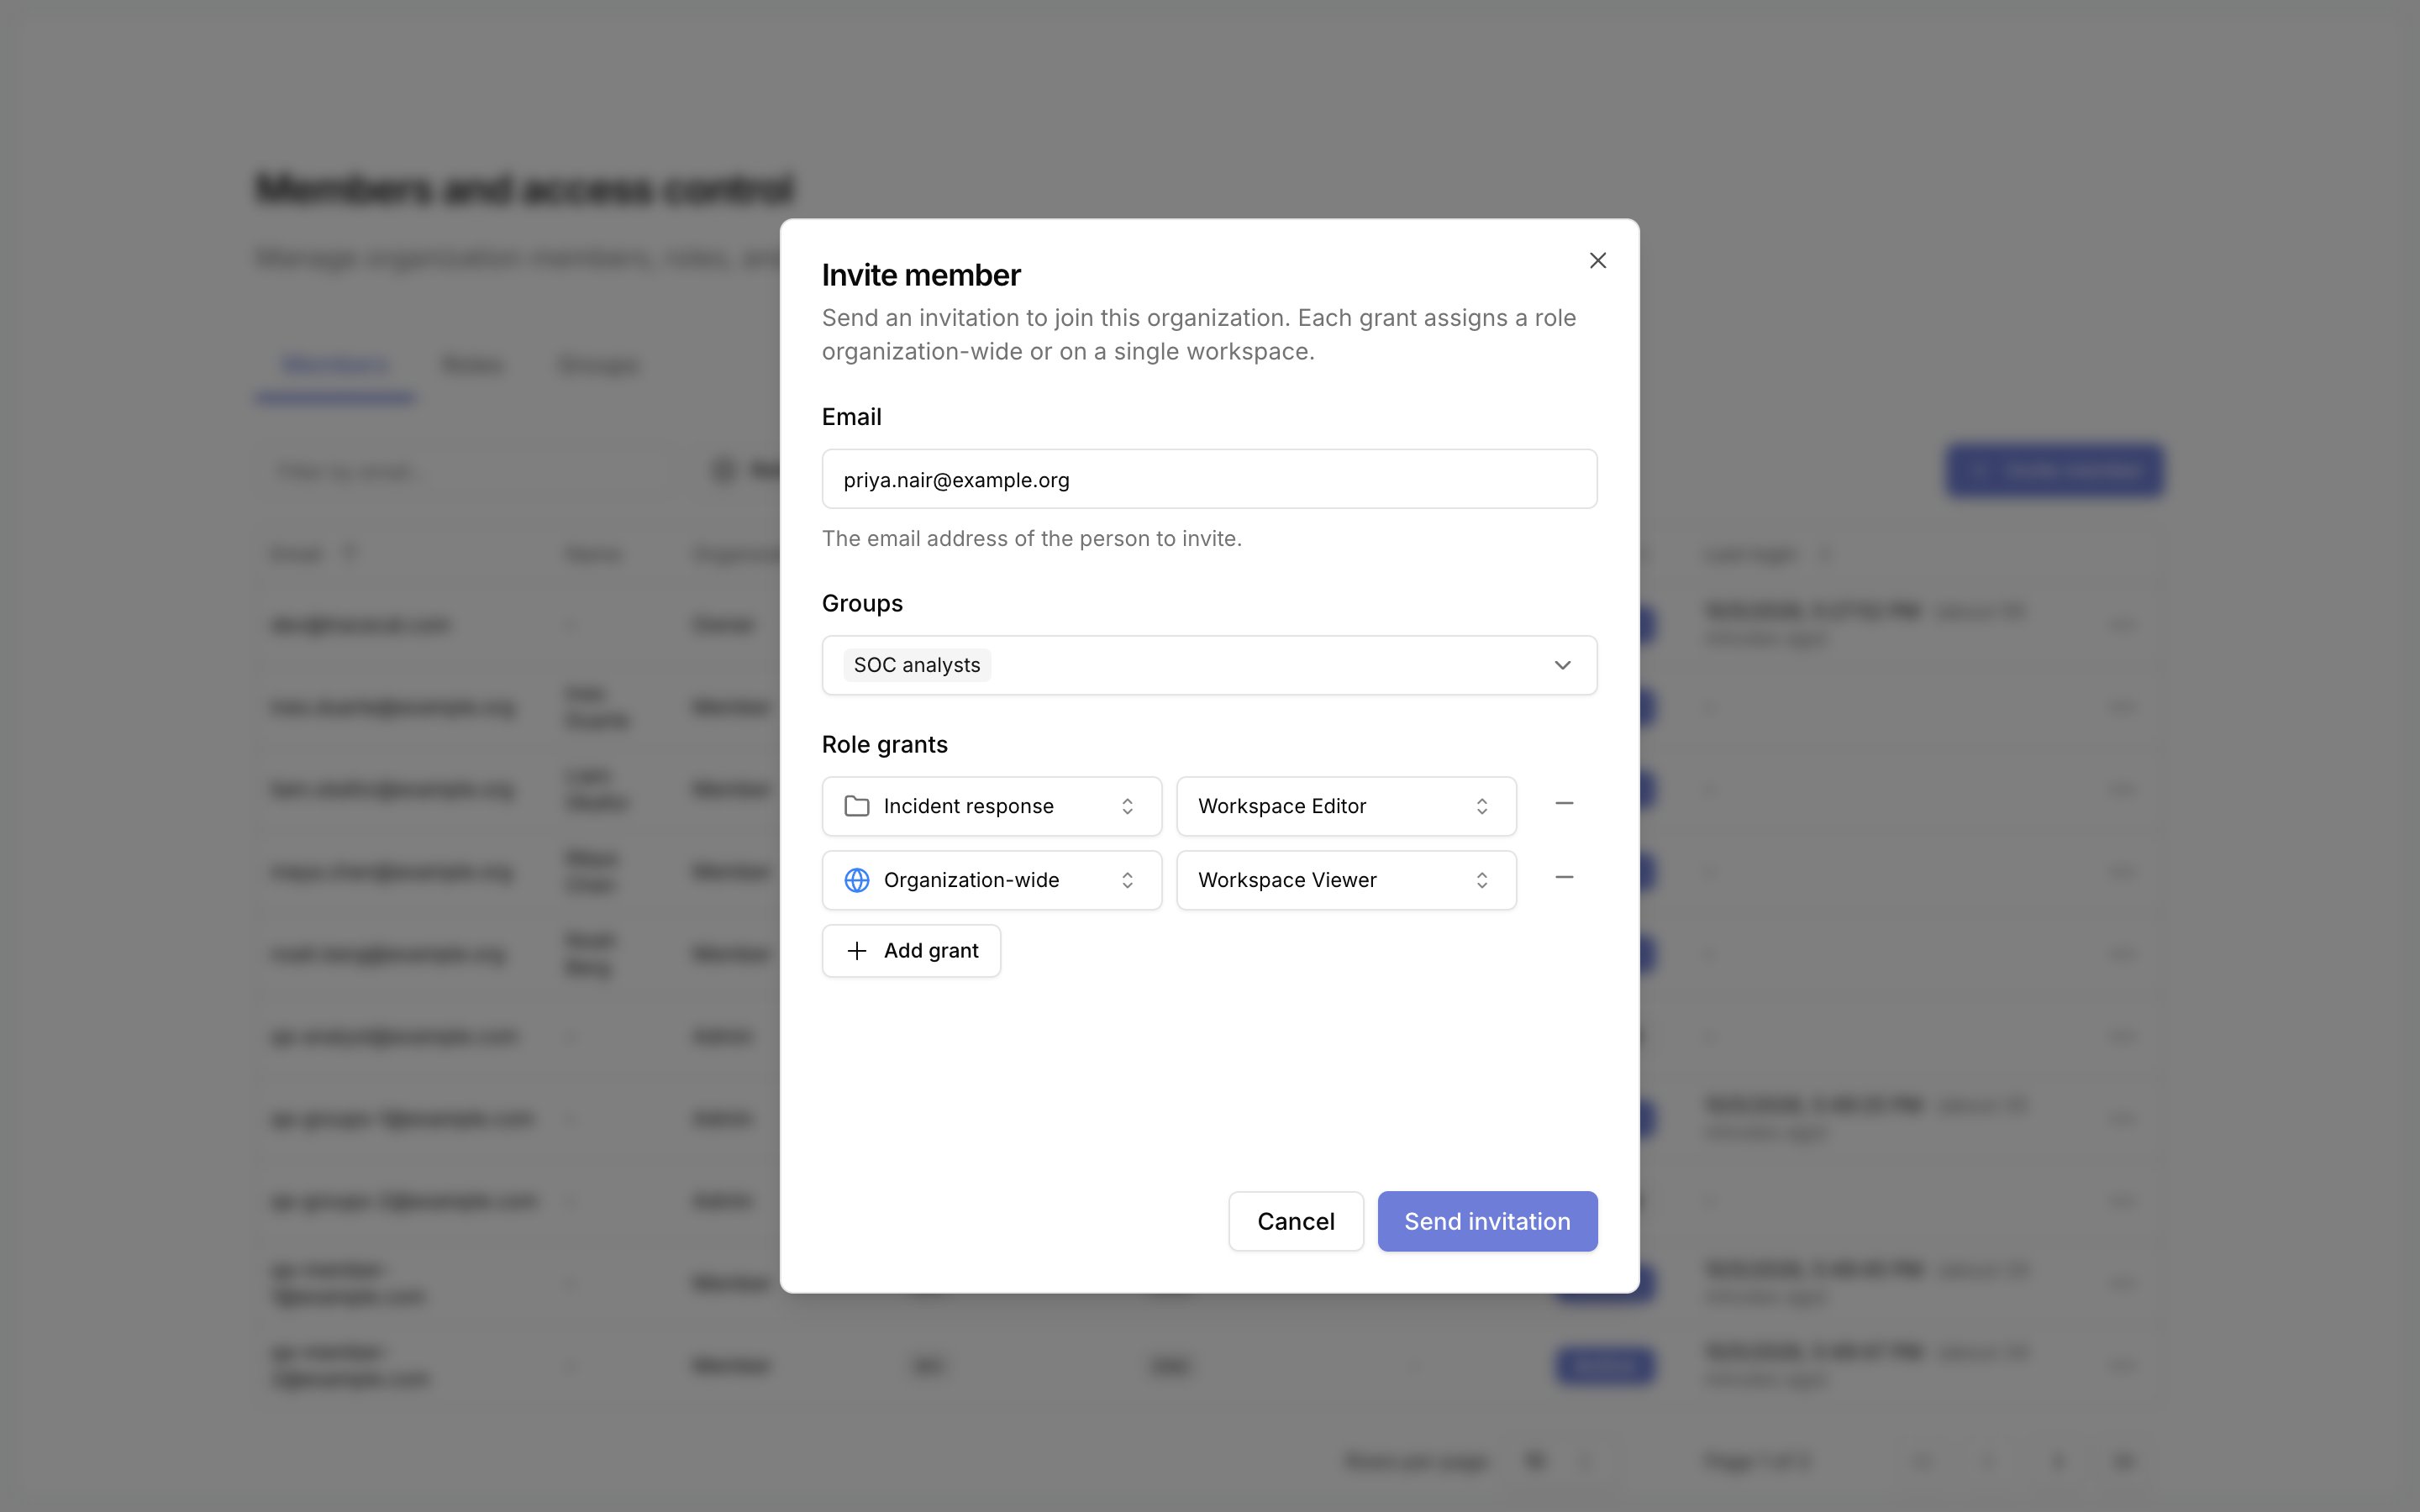Image resolution: width=2420 pixels, height=1512 pixels.
Task: Open the Organization-wide scope dropdown
Action: [991, 880]
